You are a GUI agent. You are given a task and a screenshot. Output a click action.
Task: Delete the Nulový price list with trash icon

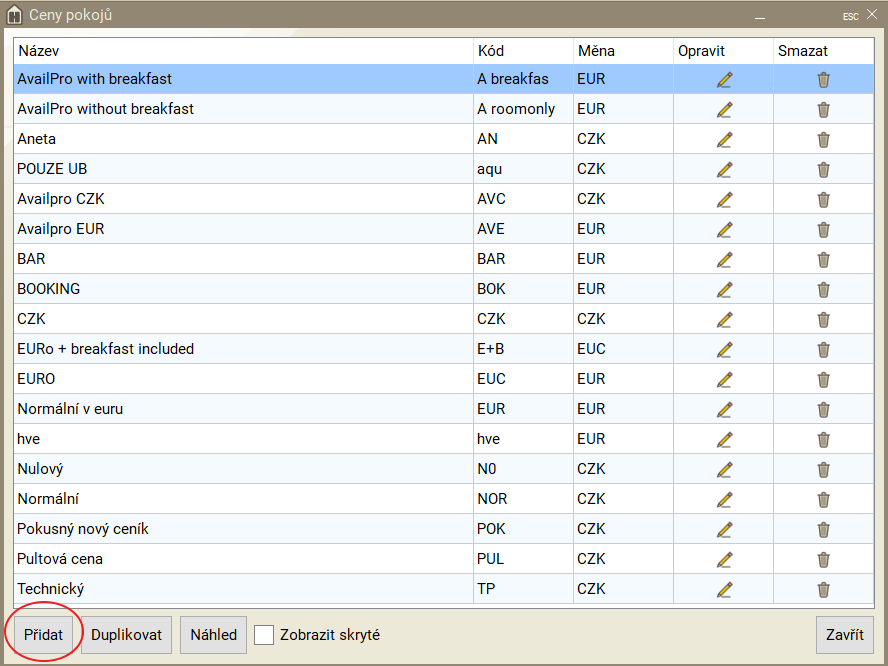[823, 470]
